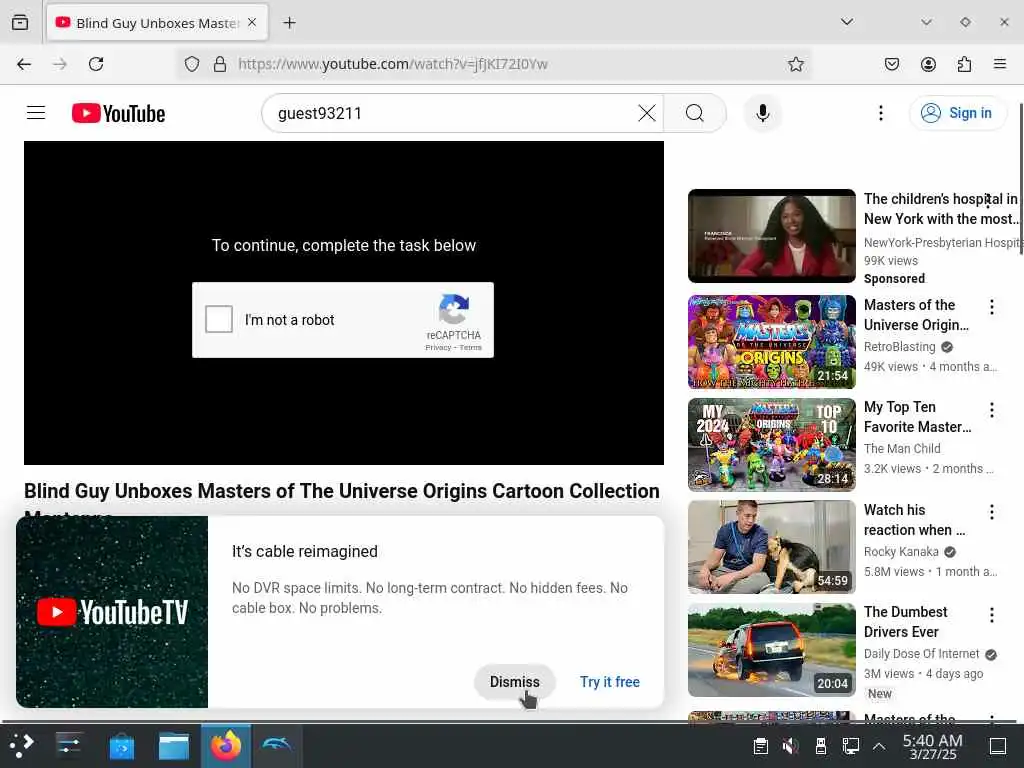Open Firefox account icon
This screenshot has height=768, width=1024.
click(928, 64)
